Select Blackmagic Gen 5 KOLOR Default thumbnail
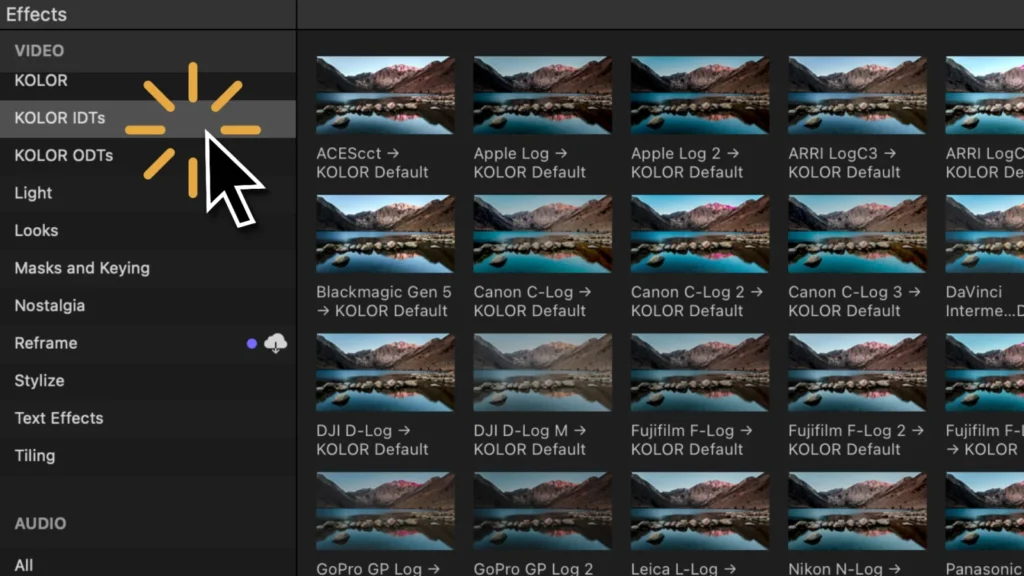Screen dimensions: 1024x576 tap(385, 234)
